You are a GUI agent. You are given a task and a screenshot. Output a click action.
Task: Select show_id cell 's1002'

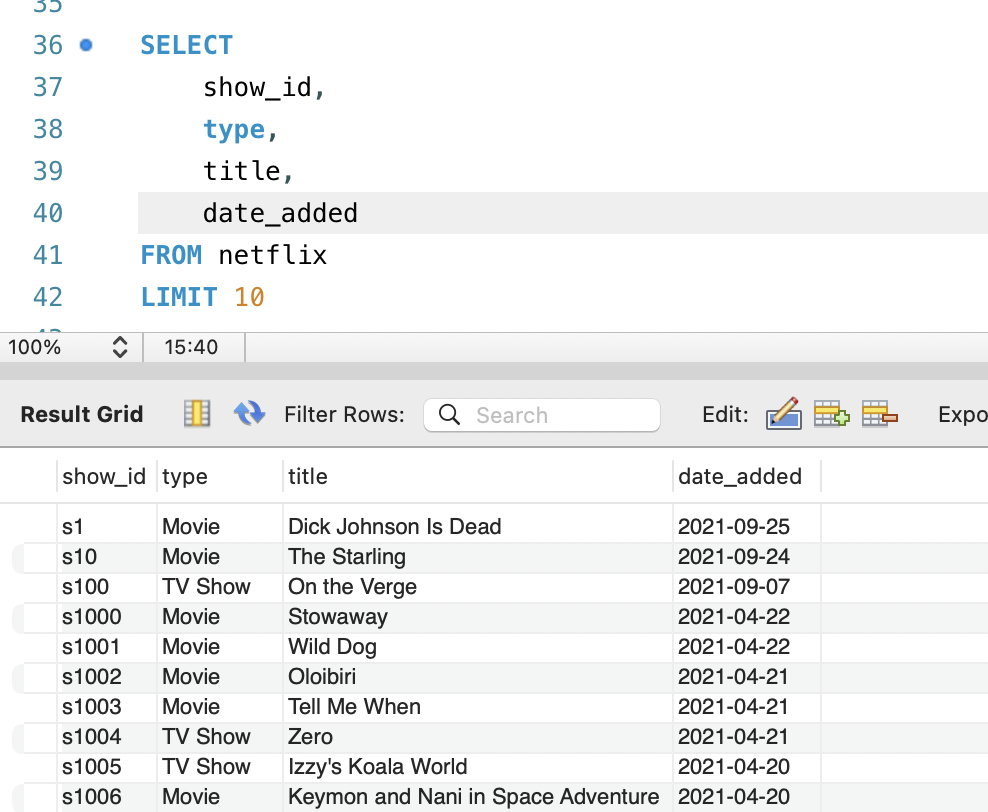point(106,677)
